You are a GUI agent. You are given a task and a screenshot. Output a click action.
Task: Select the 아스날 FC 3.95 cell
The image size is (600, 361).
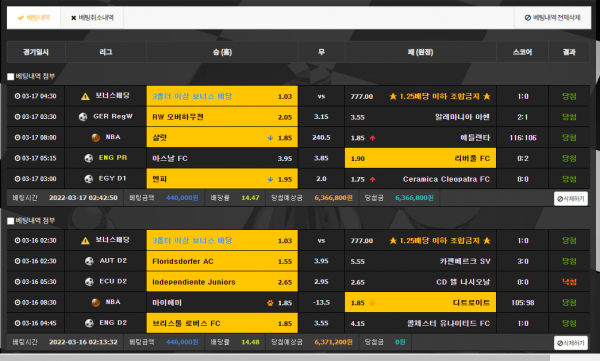click(222, 158)
